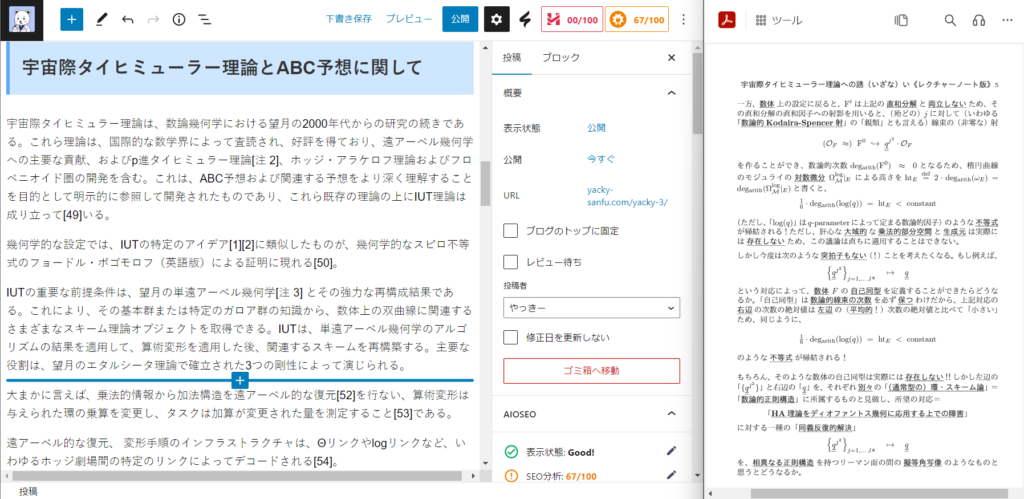The height and width of the screenshot is (499, 1024).
Task: Check the レビュー待ち checkbox
Action: click(511, 262)
